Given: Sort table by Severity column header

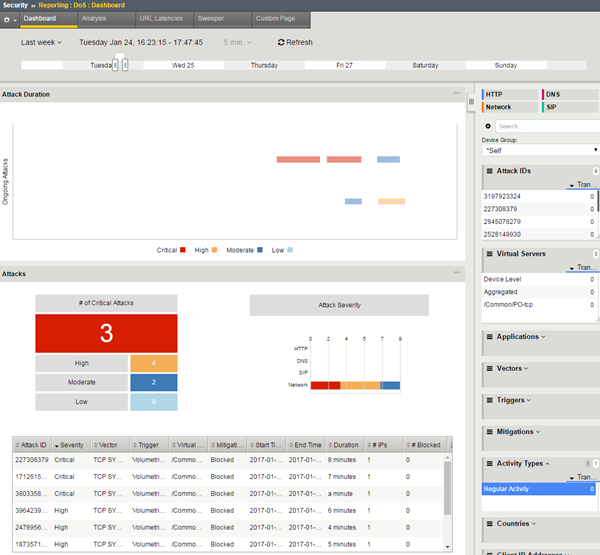Looking at the screenshot, I should [x=72, y=444].
